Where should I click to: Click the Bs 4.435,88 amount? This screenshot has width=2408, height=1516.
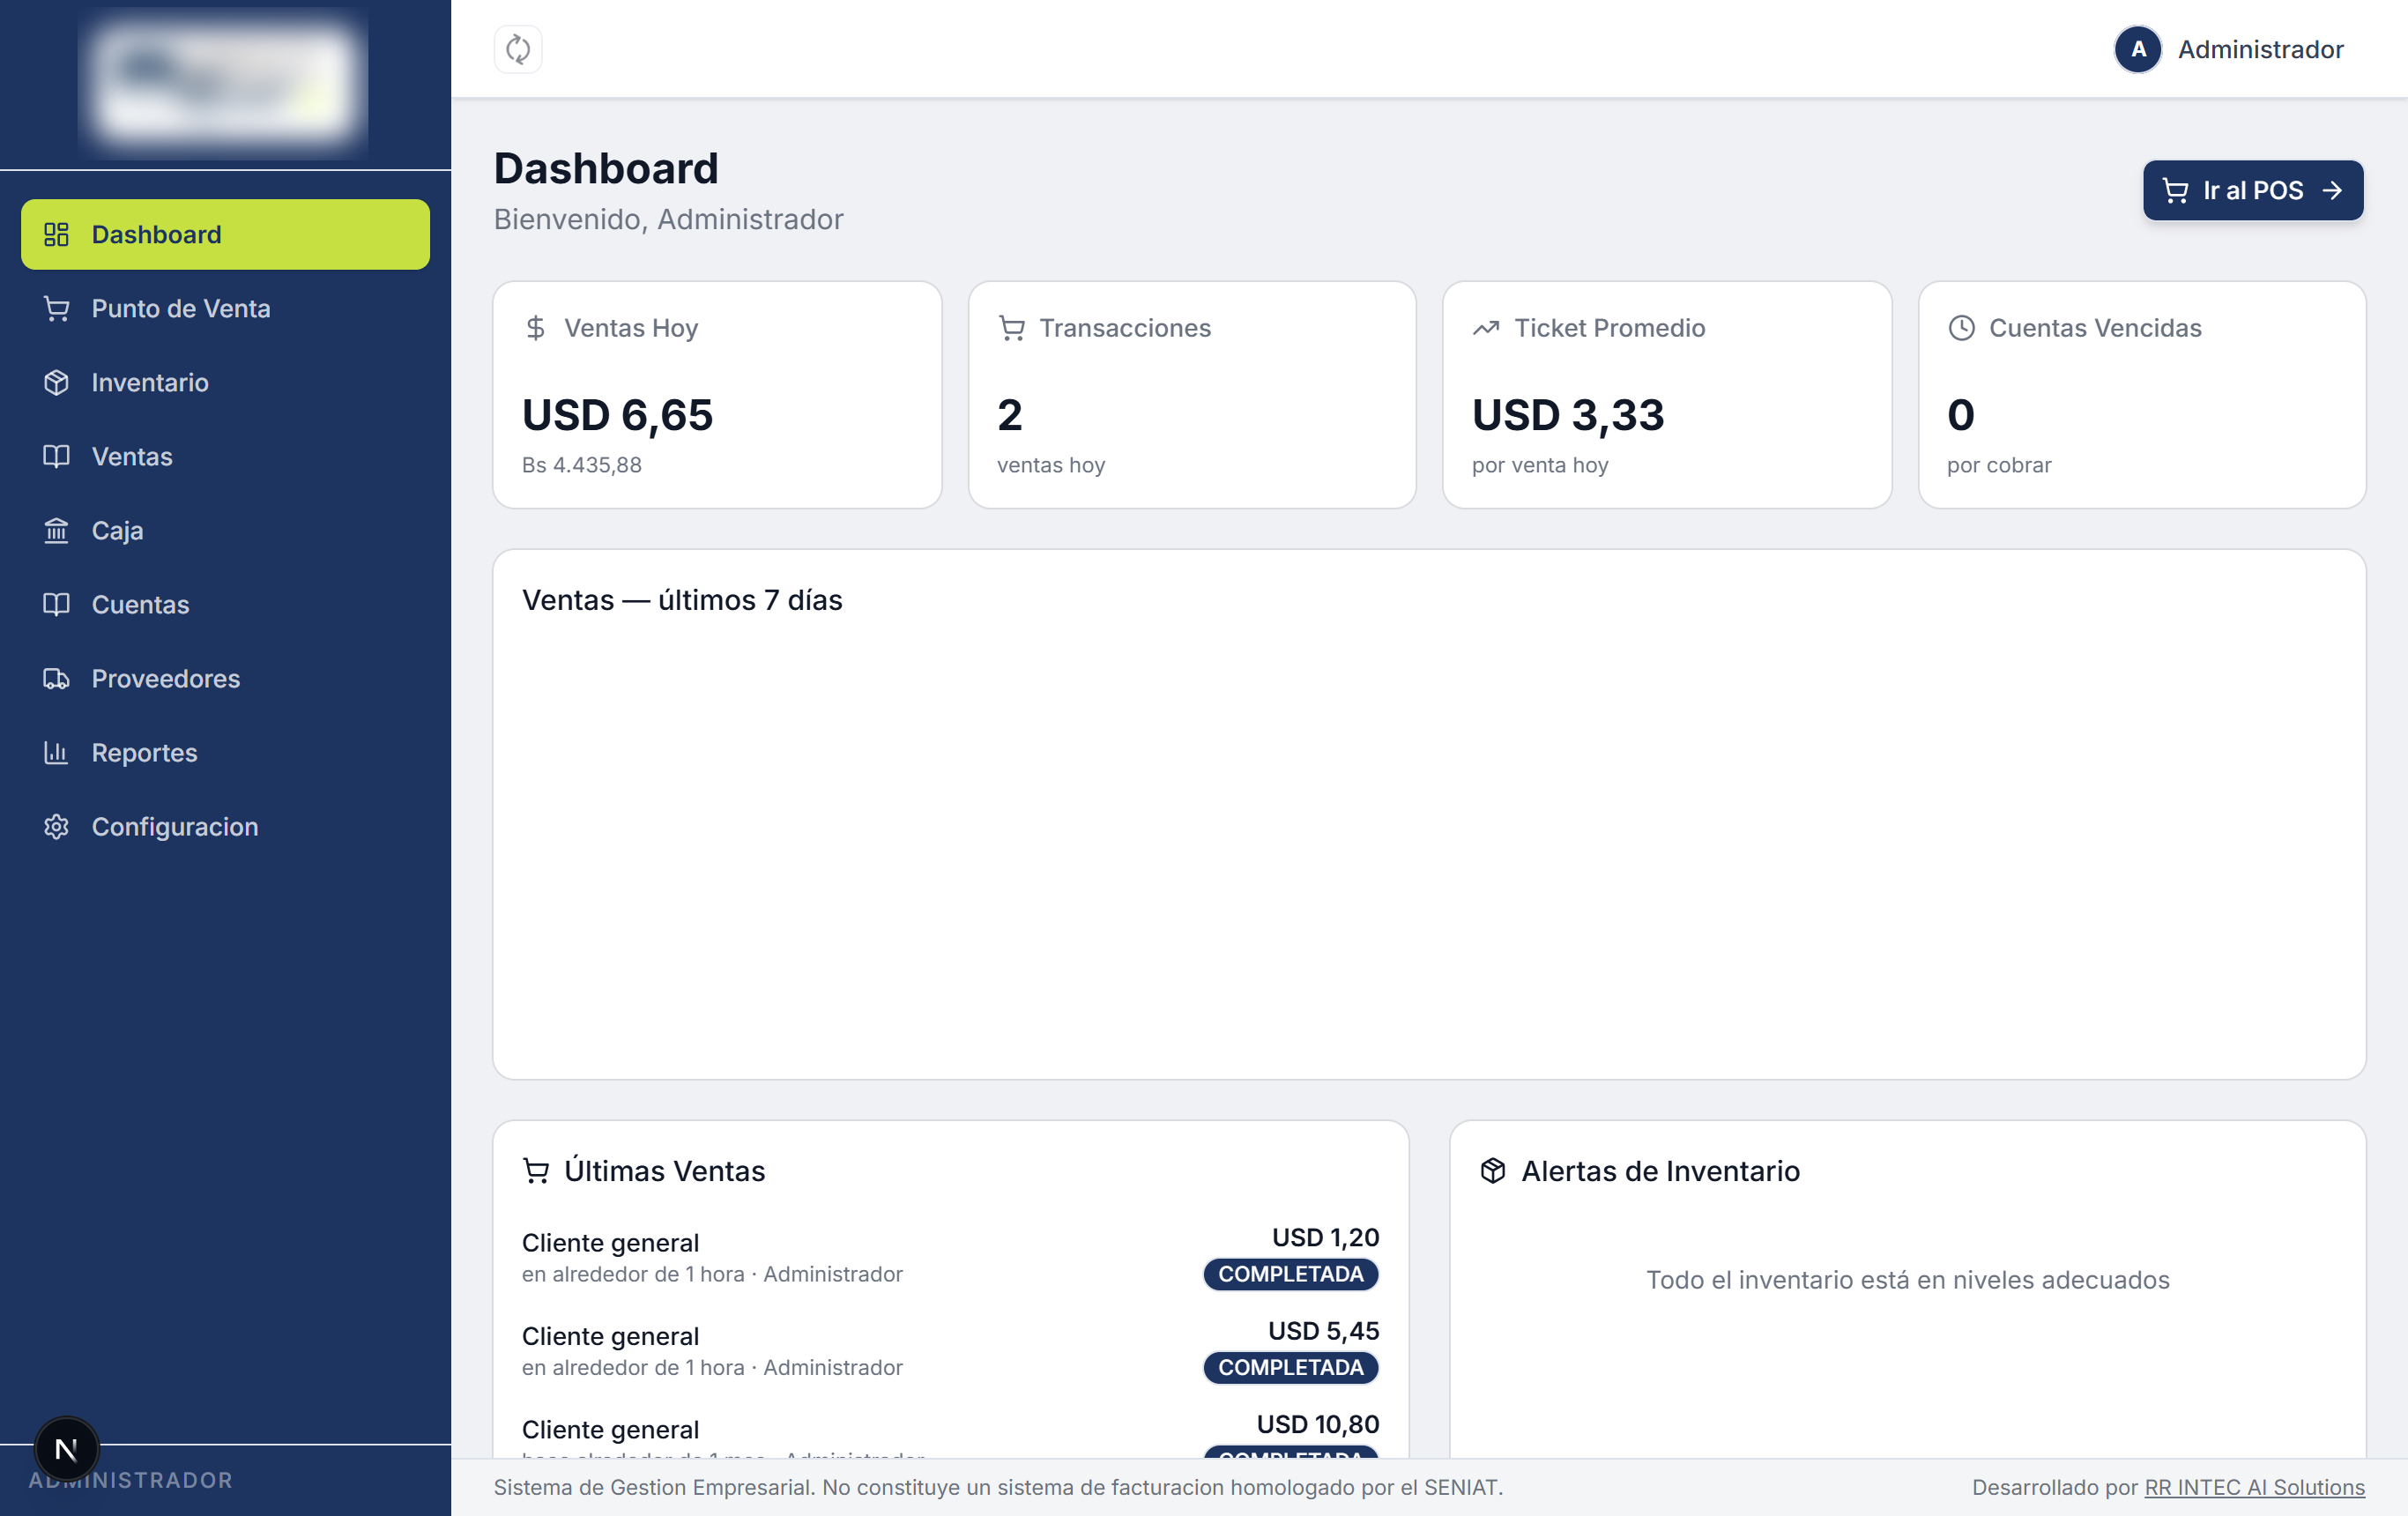pyautogui.click(x=581, y=465)
